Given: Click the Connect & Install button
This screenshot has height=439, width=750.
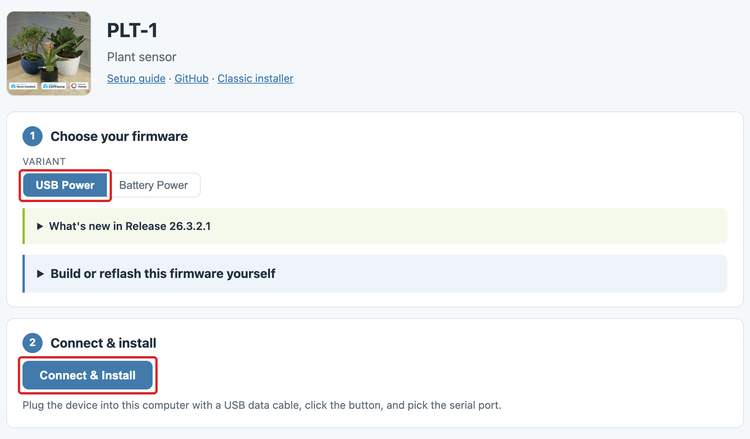Looking at the screenshot, I should 88,375.
